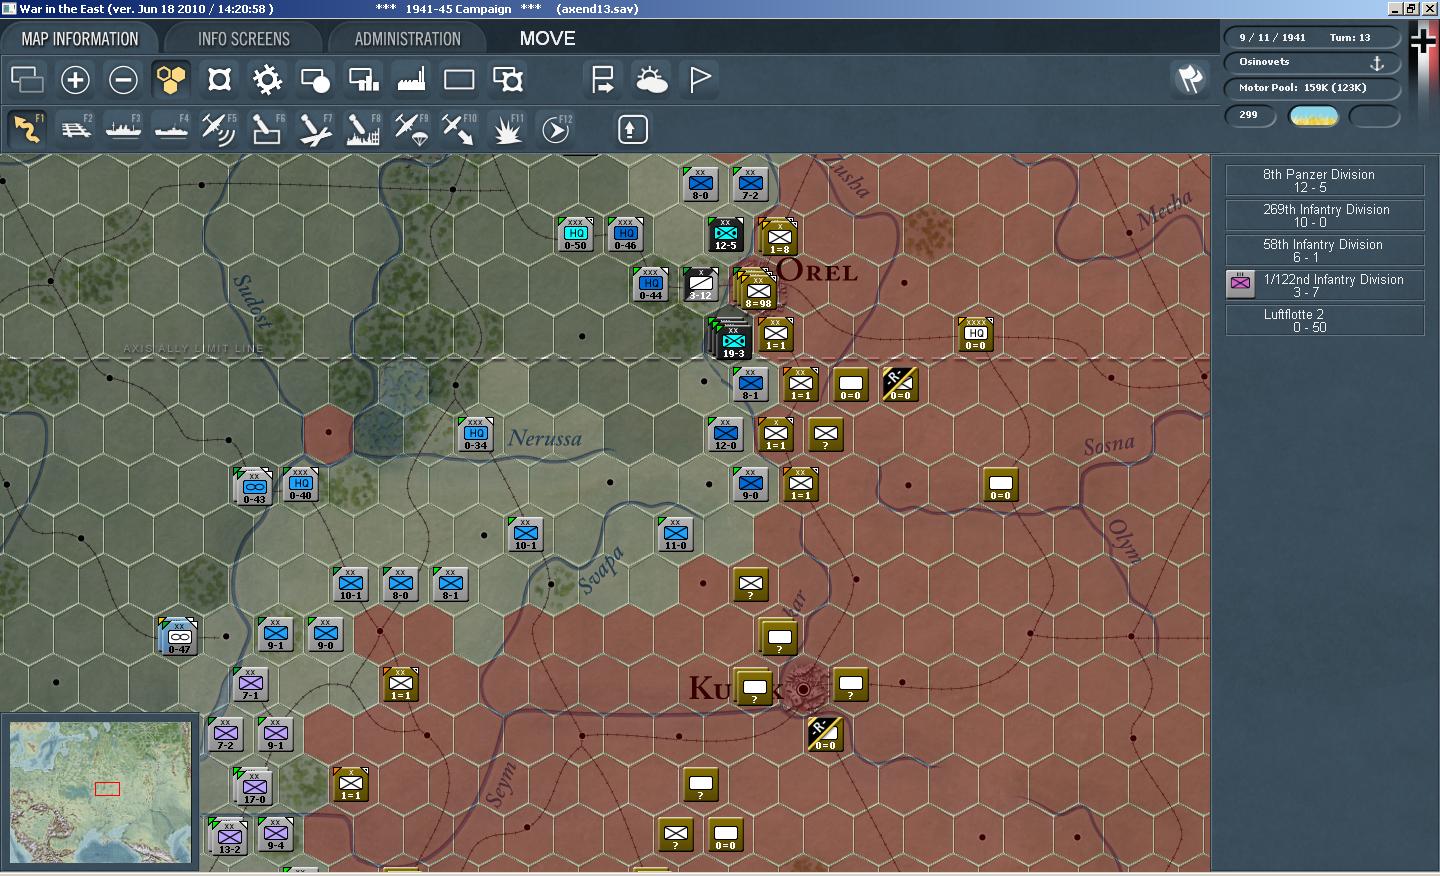
Task: Click the German cross side emblem
Action: coord(1422,41)
